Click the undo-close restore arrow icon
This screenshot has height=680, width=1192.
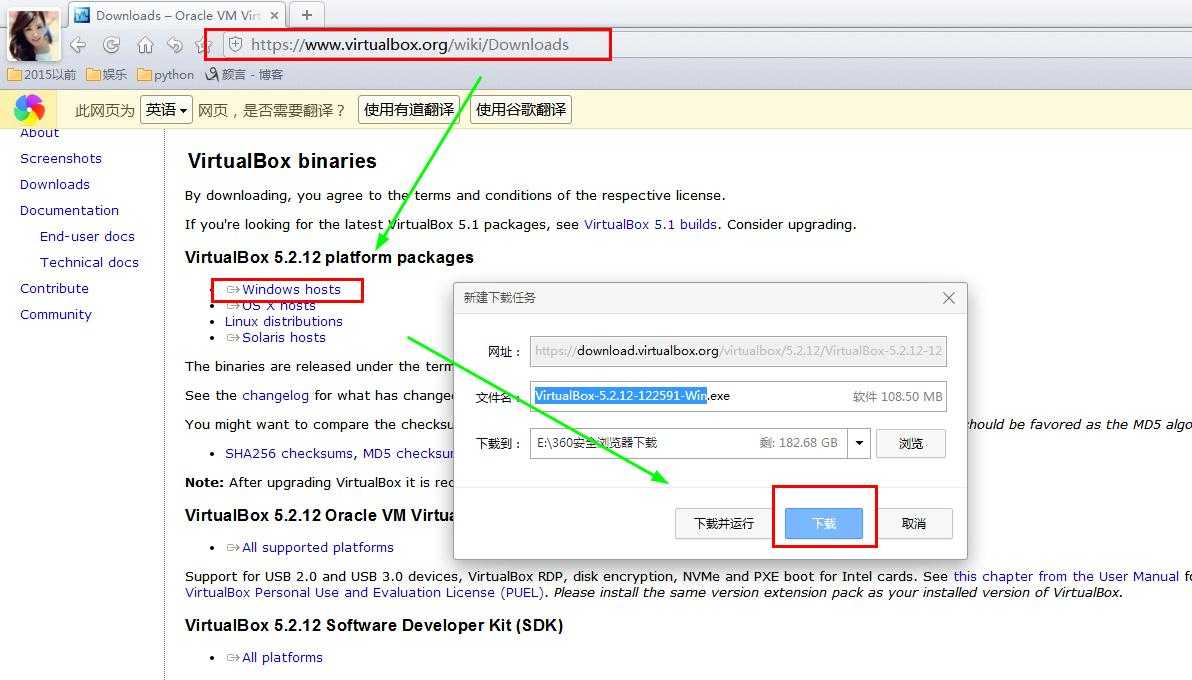(x=175, y=45)
